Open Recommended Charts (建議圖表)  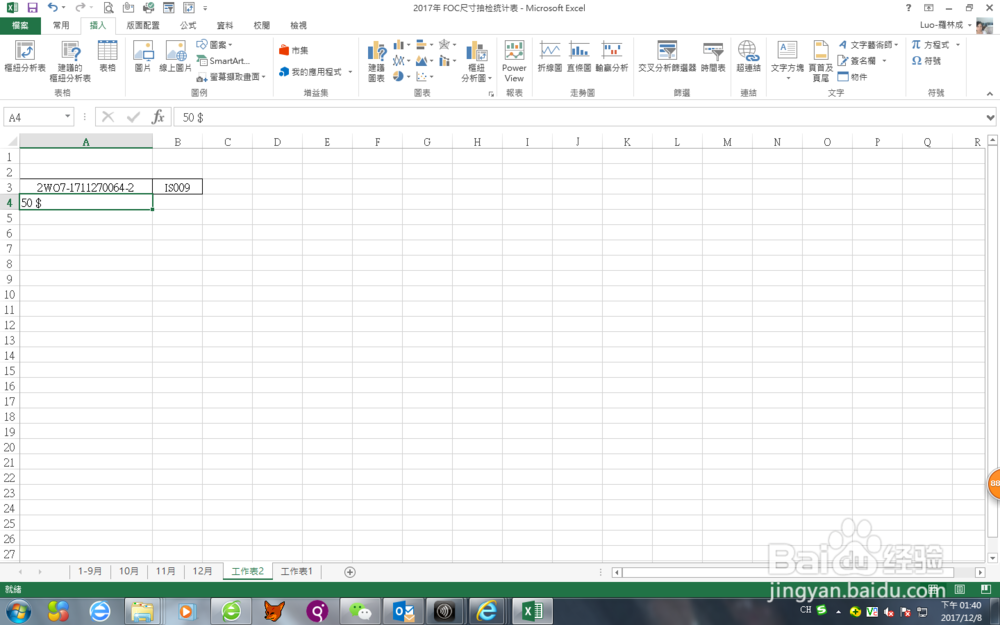(x=376, y=61)
